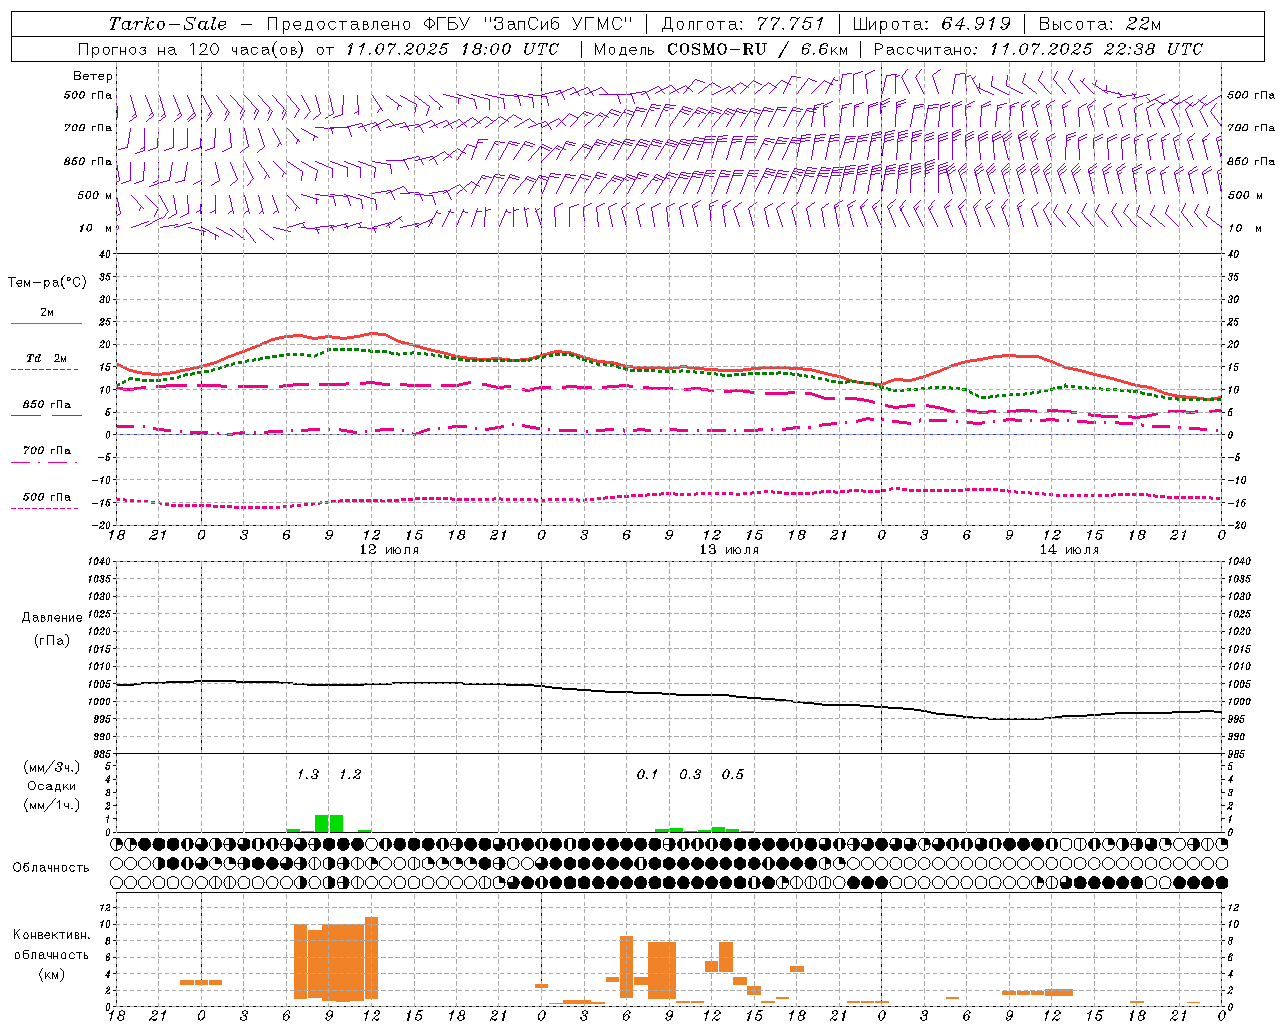The width and height of the screenshot is (1280, 1024).
Task: Click the date label 14 июля
Action: point(1069,550)
